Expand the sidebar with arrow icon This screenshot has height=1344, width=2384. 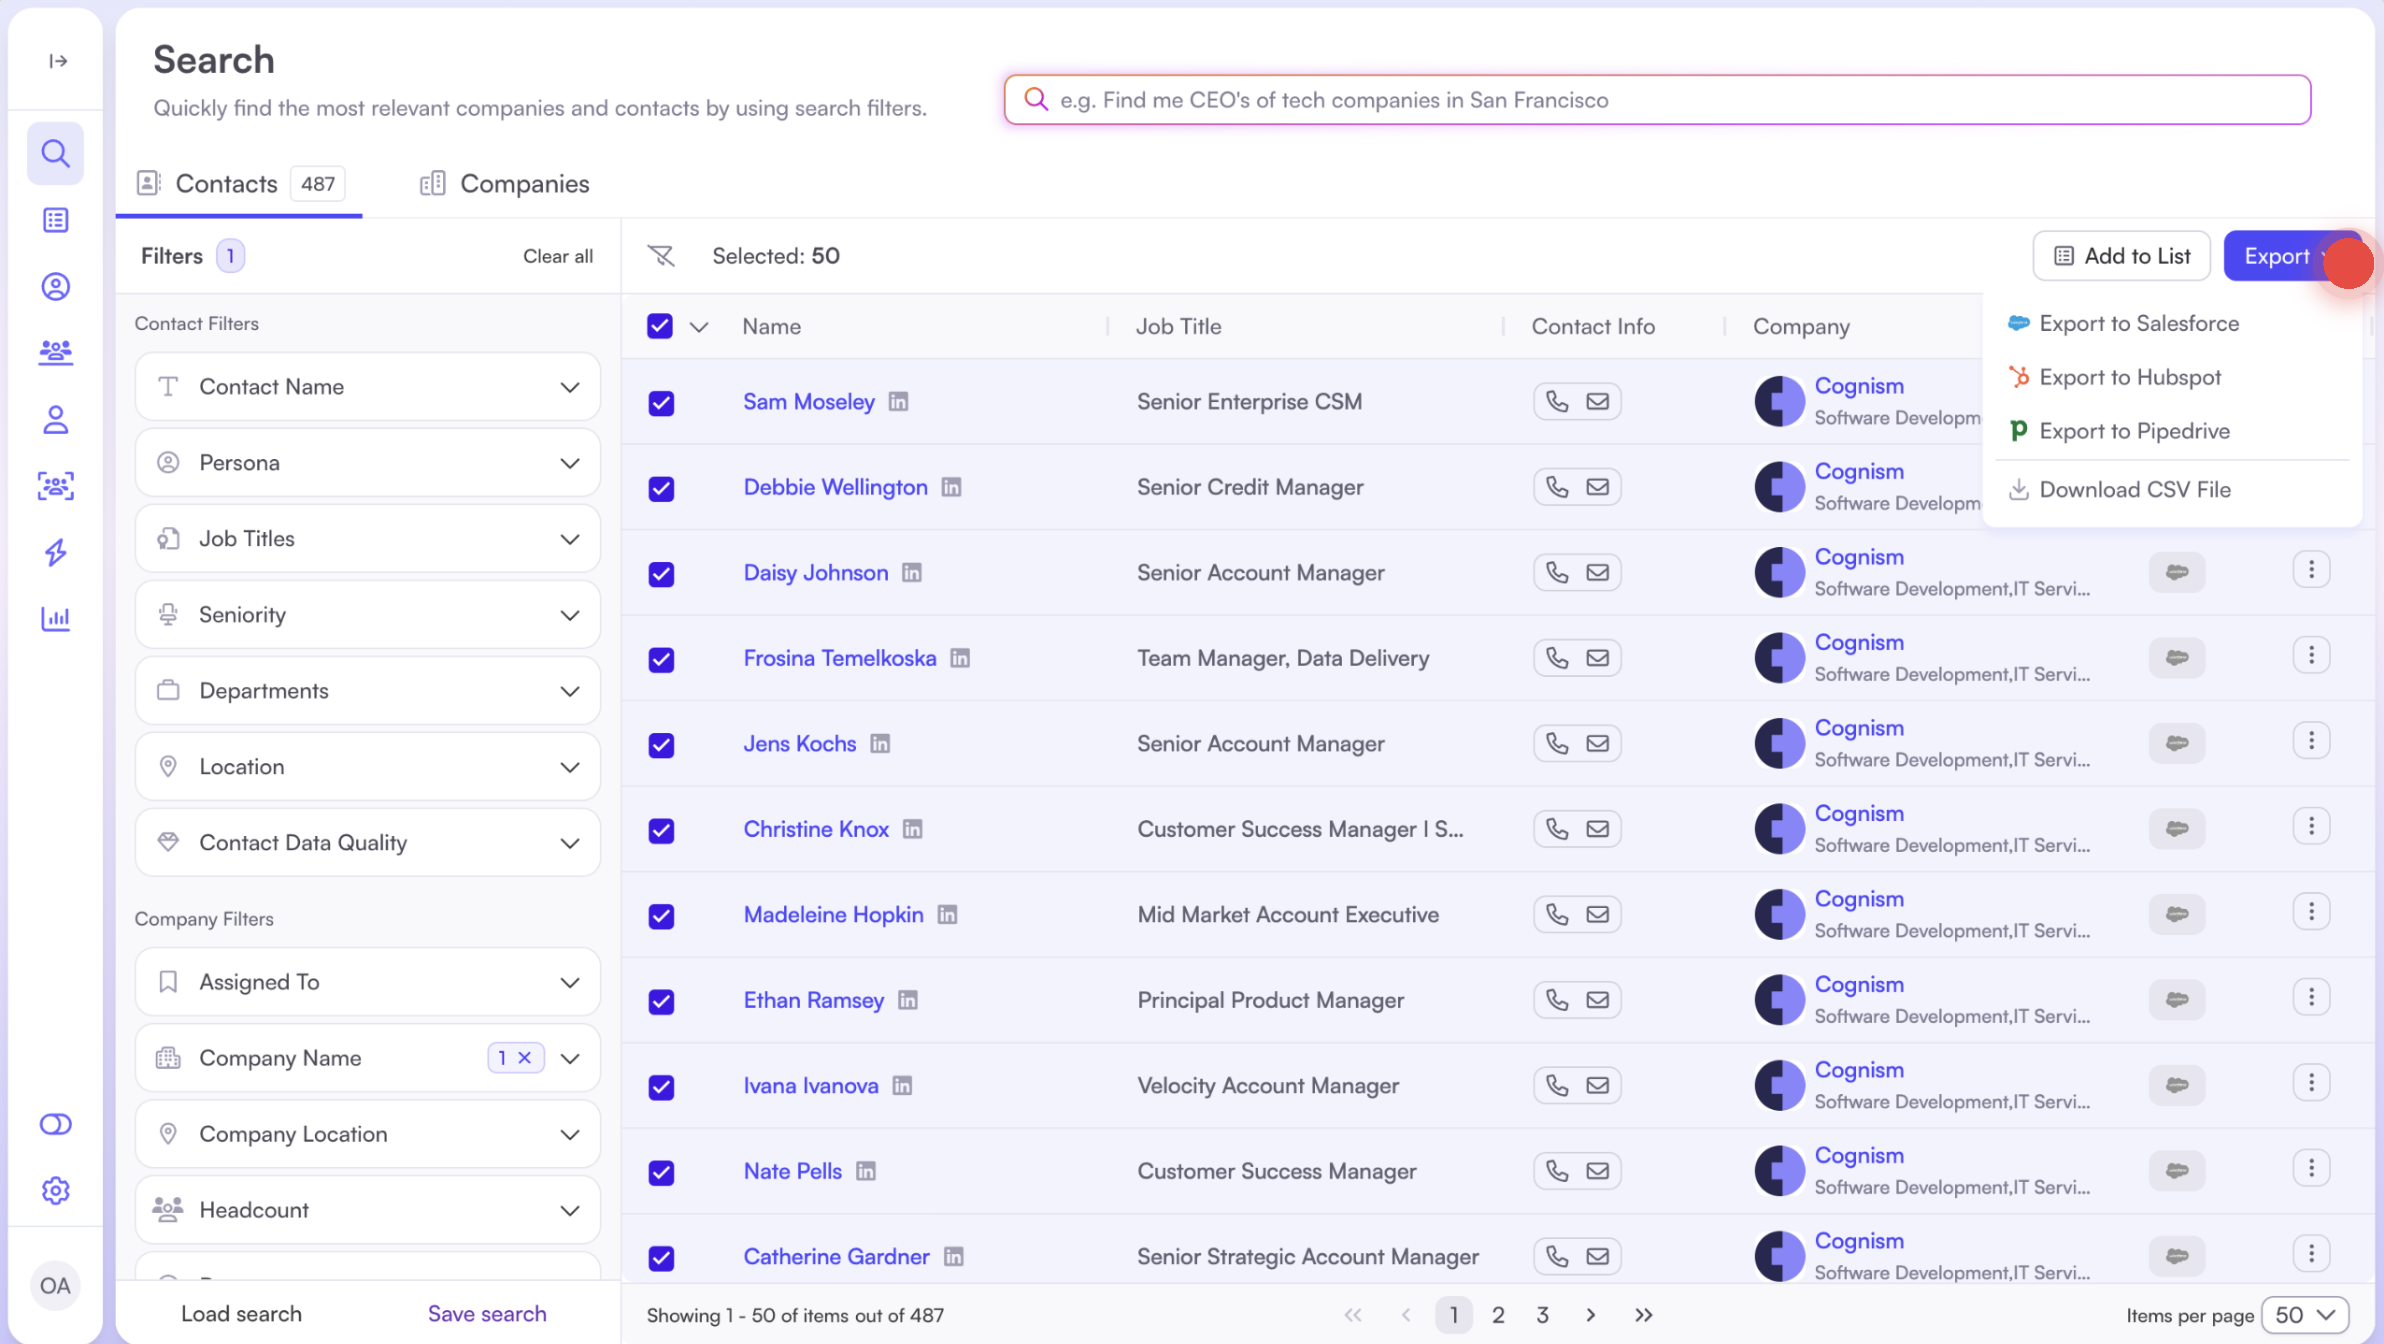click(x=58, y=61)
